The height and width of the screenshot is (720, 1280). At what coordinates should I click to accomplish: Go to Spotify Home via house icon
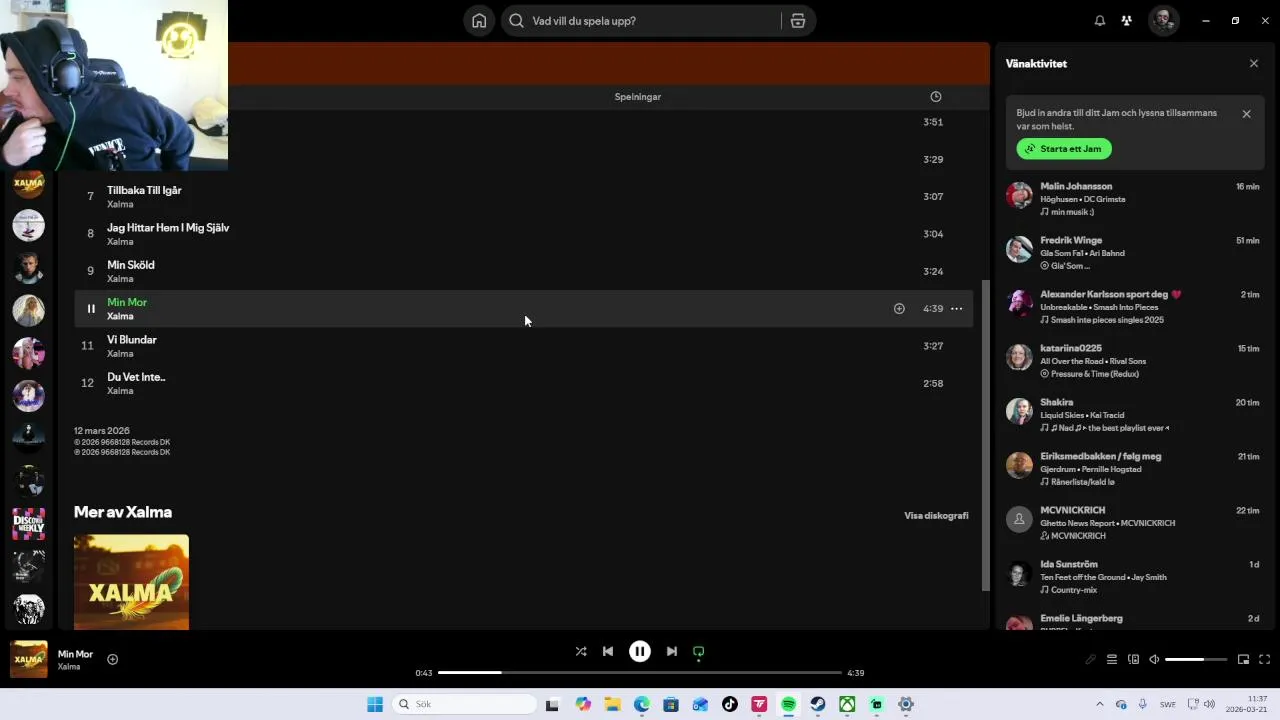point(479,21)
